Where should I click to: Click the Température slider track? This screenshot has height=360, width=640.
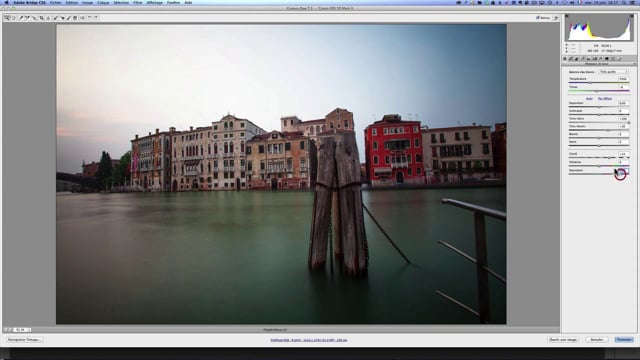pyautogui.click(x=599, y=83)
